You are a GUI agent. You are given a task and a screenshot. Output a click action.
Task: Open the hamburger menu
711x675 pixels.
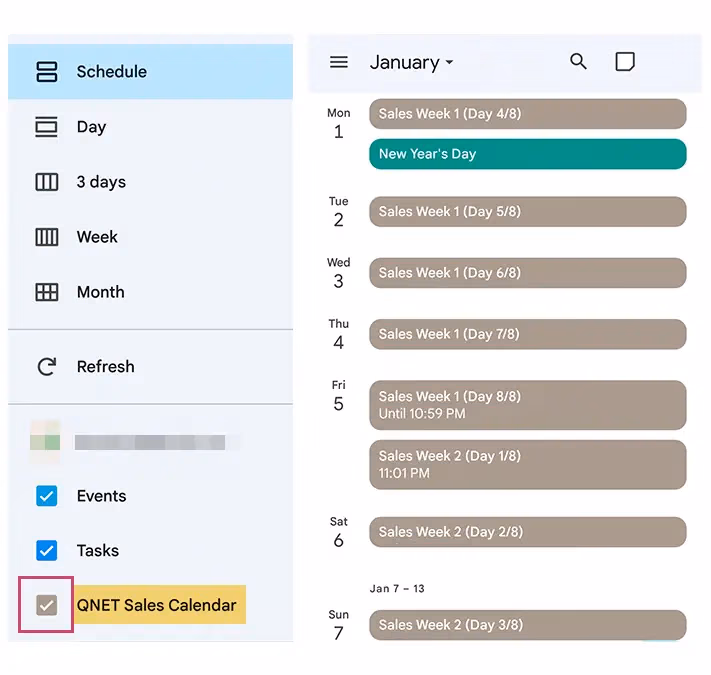point(339,62)
